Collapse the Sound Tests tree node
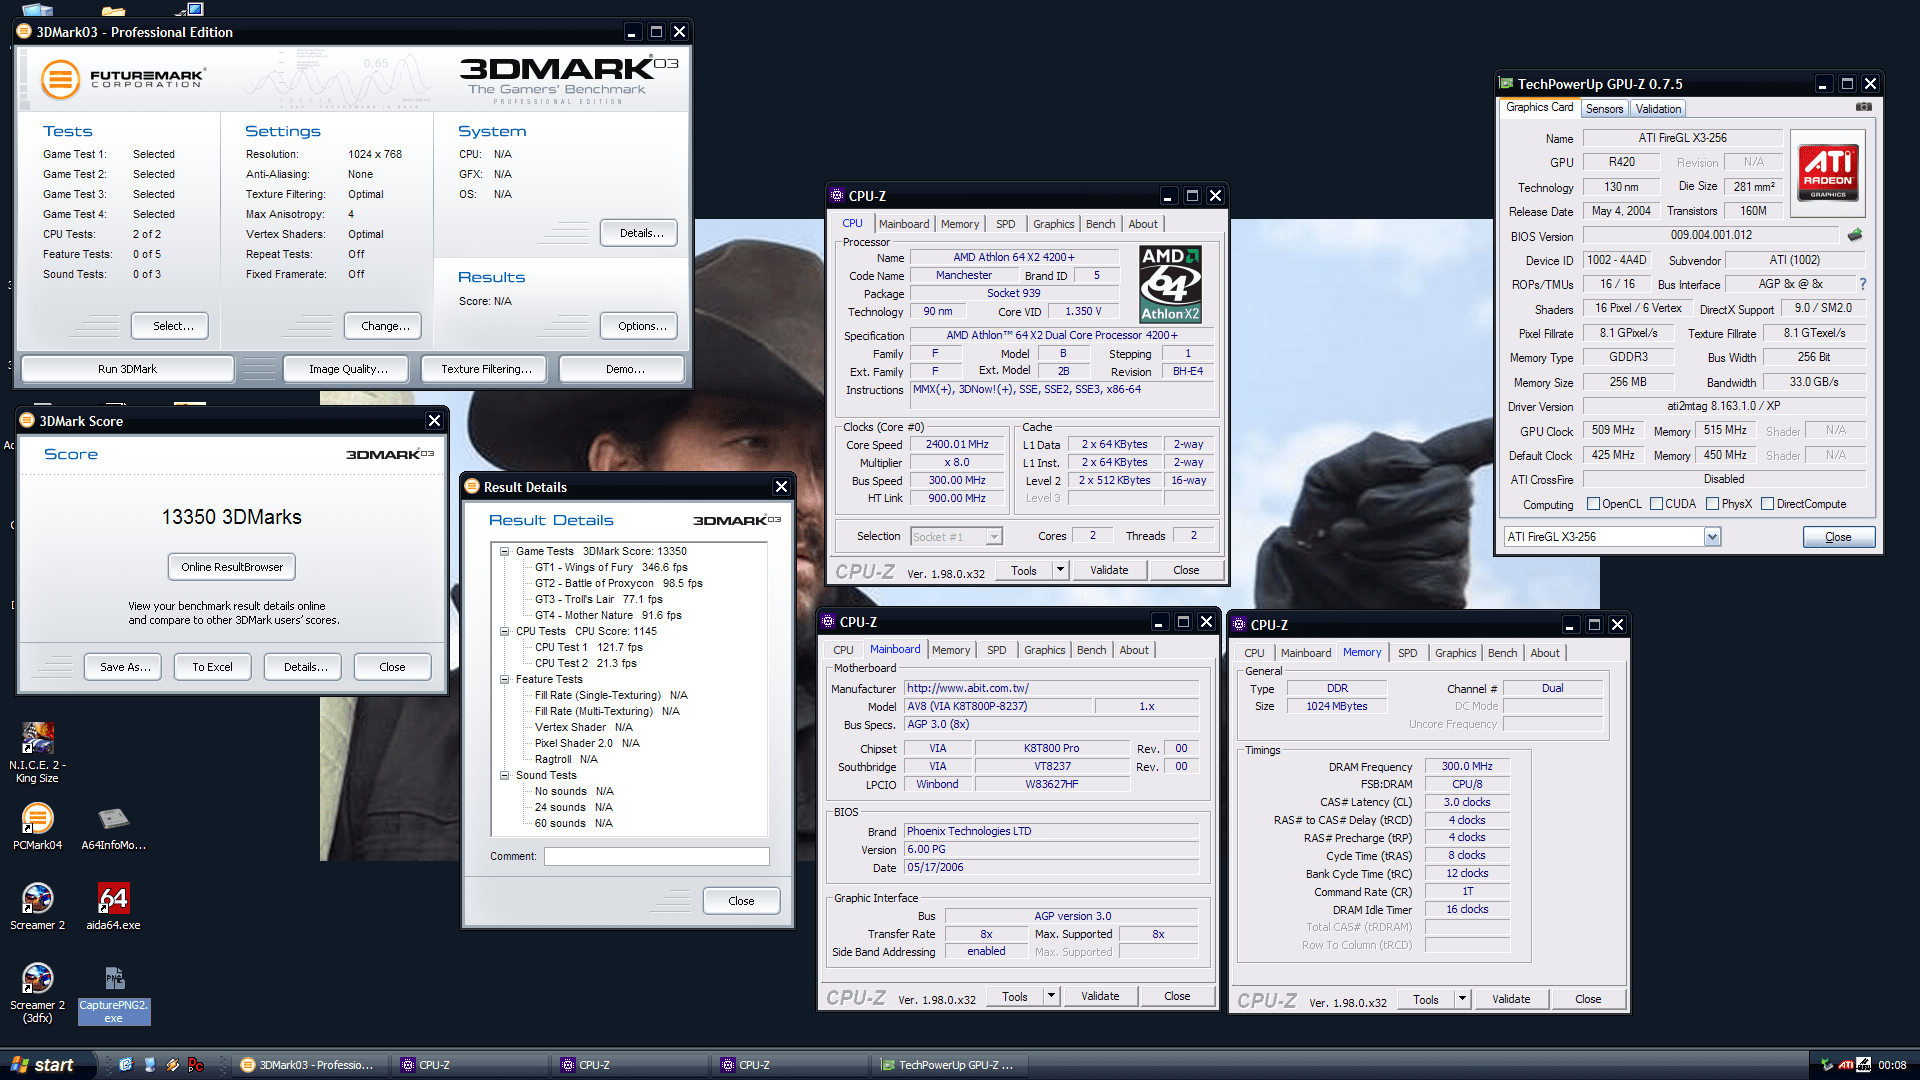This screenshot has width=1920, height=1080. point(505,775)
